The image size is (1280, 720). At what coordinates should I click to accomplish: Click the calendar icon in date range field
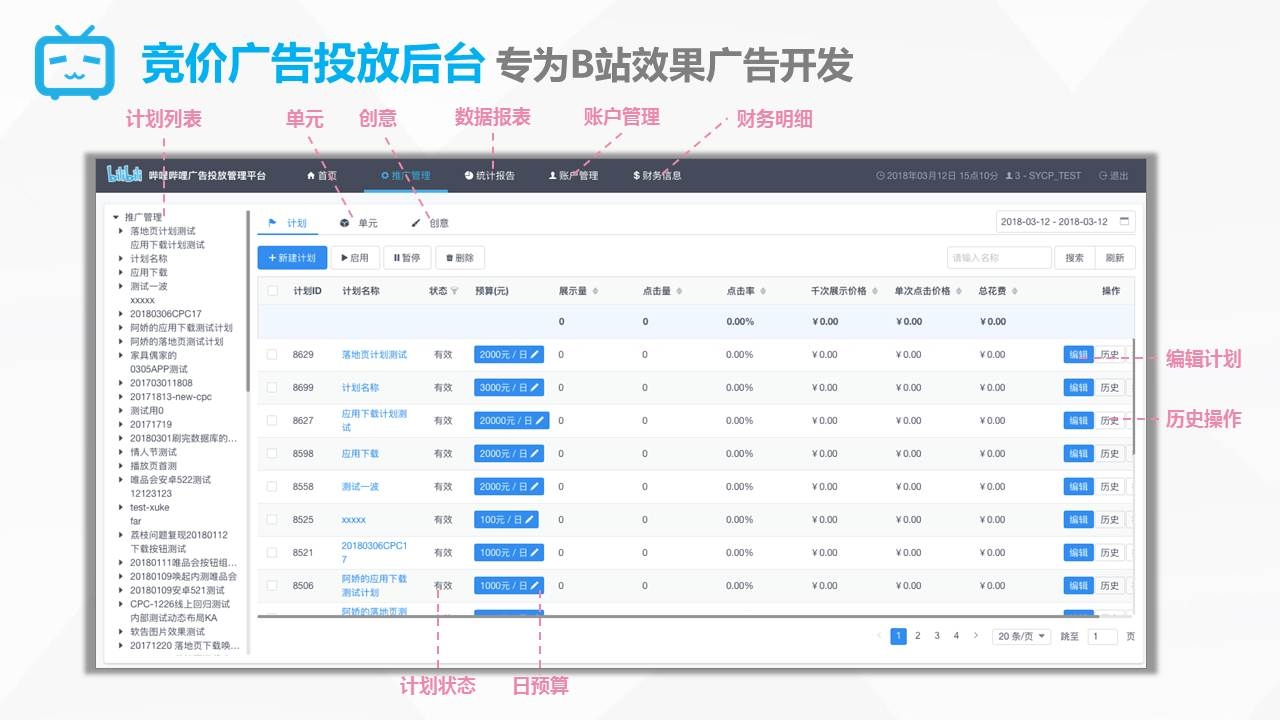pos(1124,222)
